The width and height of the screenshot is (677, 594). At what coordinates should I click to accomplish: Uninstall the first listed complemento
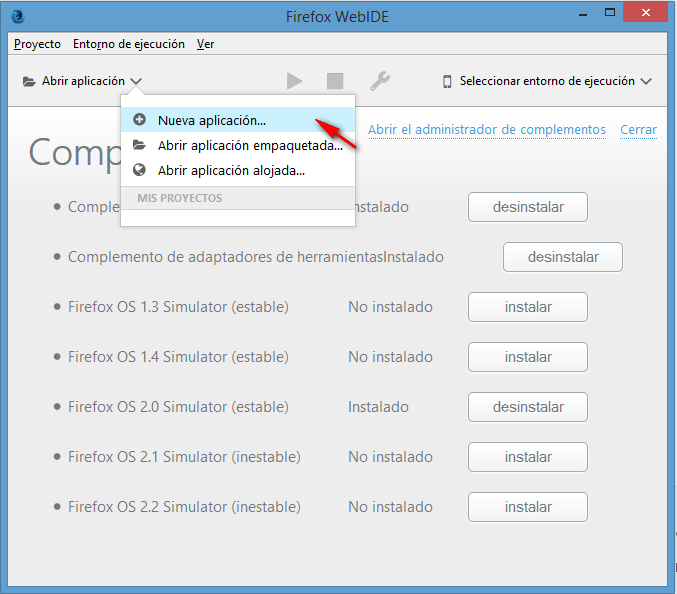528,207
